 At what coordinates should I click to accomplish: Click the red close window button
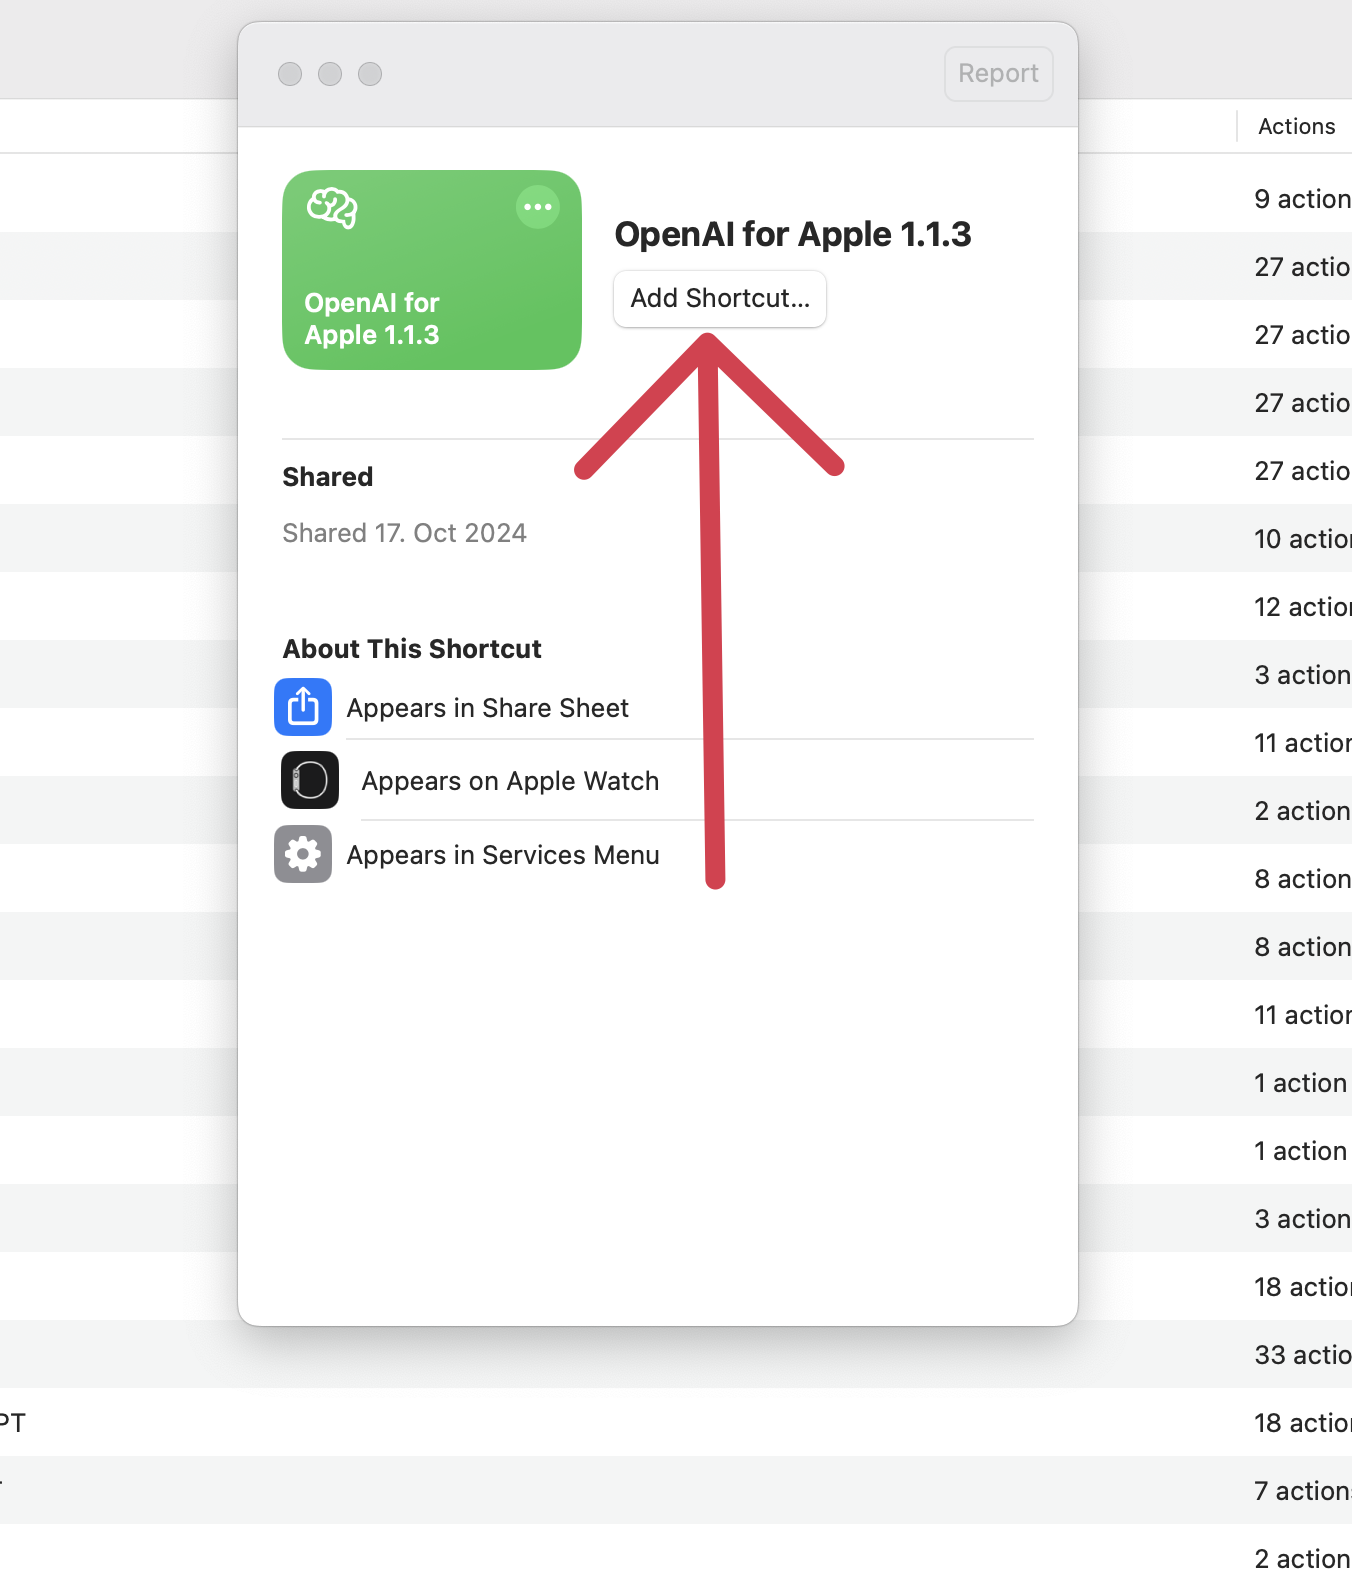290,74
